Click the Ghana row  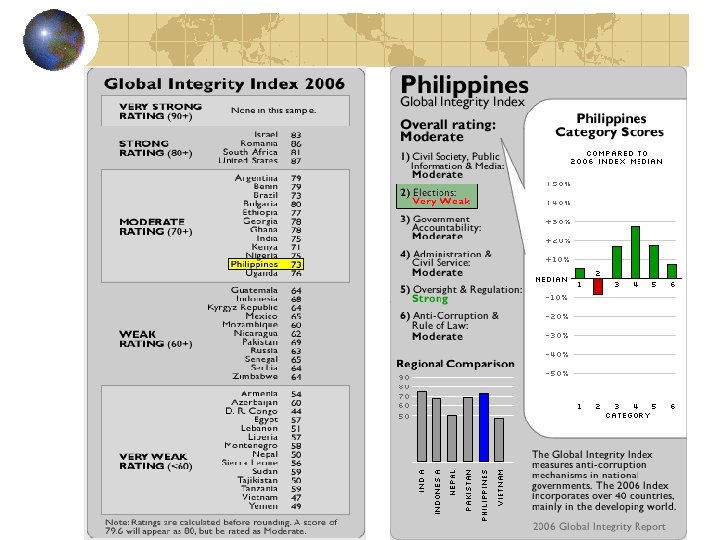tap(276, 230)
